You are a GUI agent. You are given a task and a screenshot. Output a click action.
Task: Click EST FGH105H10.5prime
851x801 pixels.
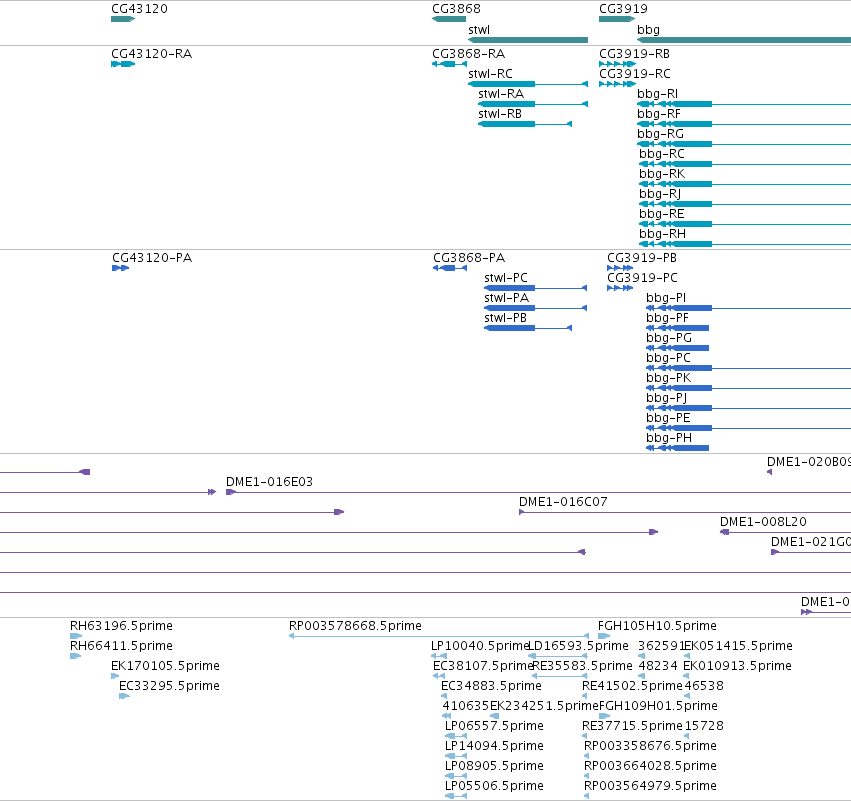click(657, 626)
